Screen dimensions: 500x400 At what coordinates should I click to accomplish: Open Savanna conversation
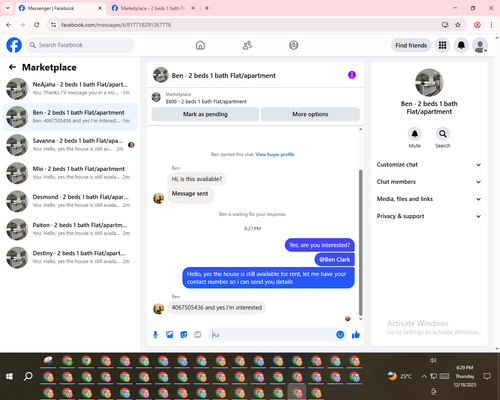click(x=70, y=145)
